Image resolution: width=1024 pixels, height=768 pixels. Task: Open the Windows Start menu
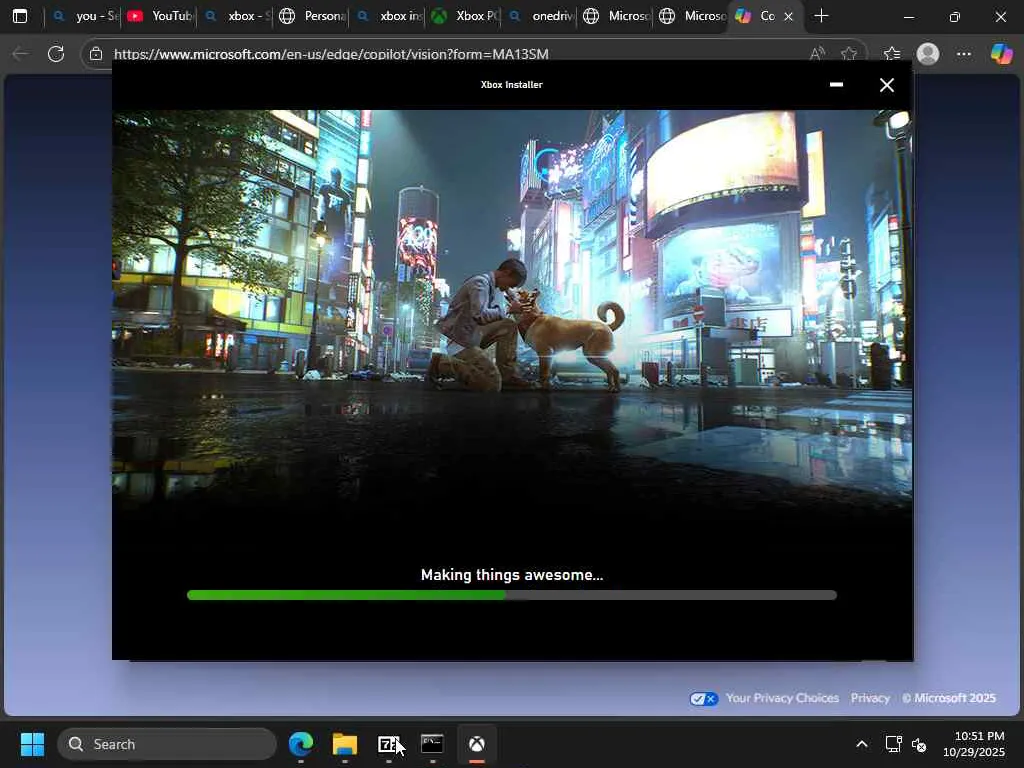tap(33, 744)
